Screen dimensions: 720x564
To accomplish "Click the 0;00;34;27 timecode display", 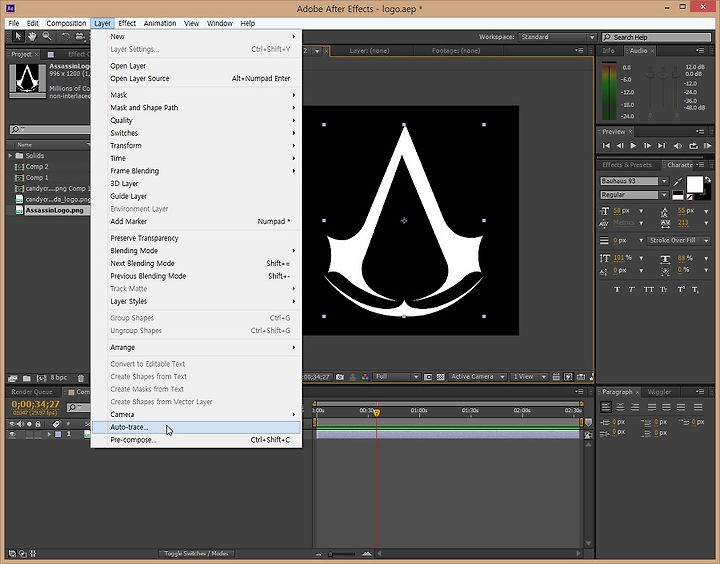I will (35, 404).
